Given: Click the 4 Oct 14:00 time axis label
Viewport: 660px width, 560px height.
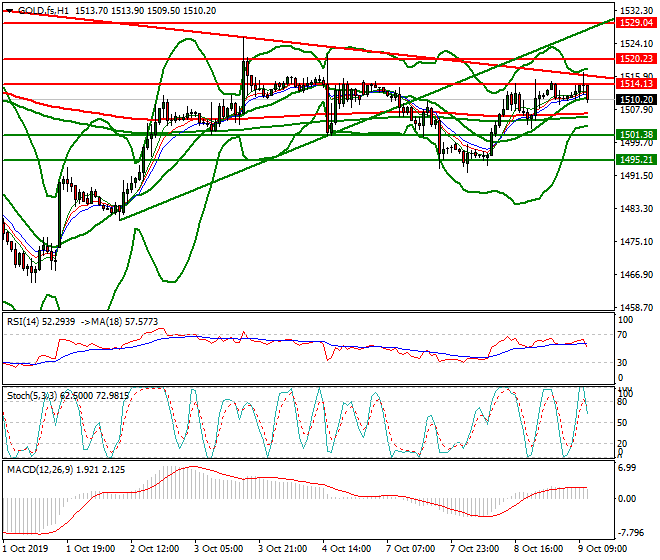Looking at the screenshot, I should (x=346, y=549).
